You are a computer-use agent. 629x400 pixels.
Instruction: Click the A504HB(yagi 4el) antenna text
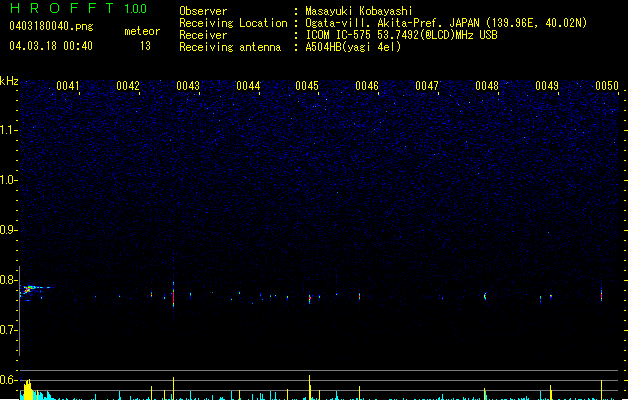pyautogui.click(x=353, y=47)
